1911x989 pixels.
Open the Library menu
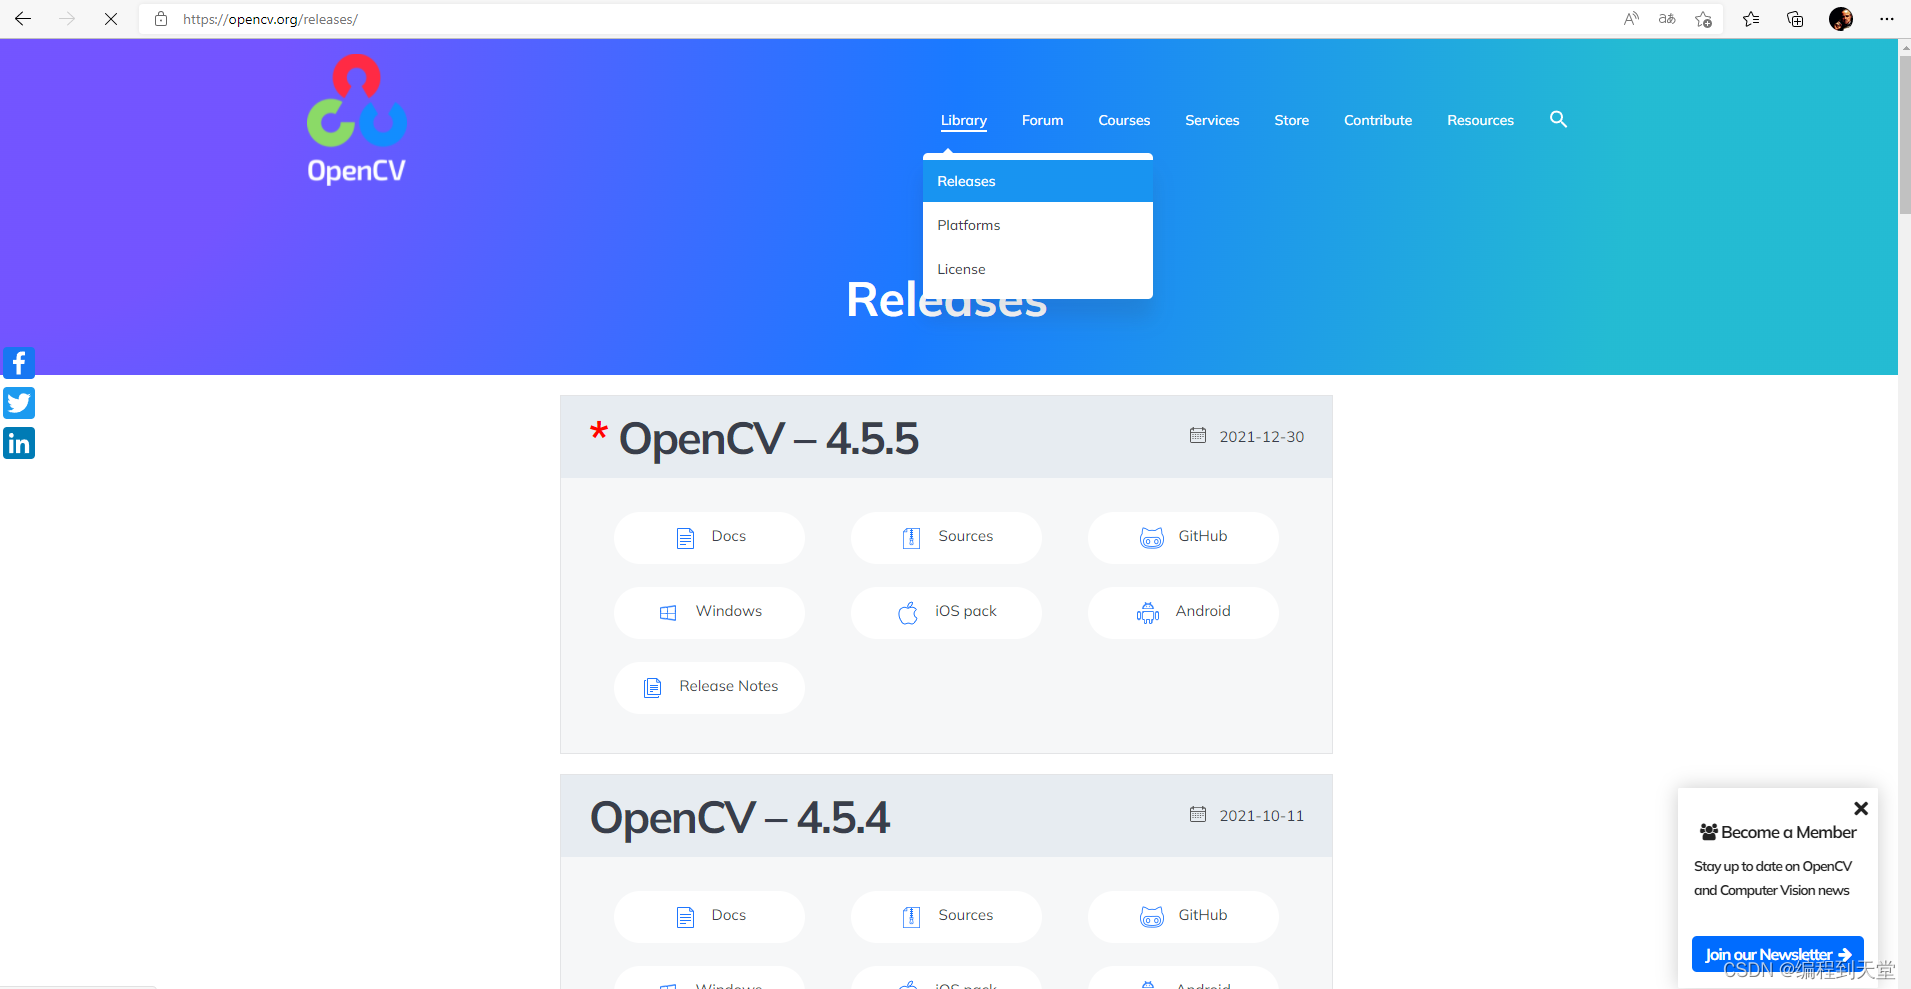pyautogui.click(x=964, y=120)
